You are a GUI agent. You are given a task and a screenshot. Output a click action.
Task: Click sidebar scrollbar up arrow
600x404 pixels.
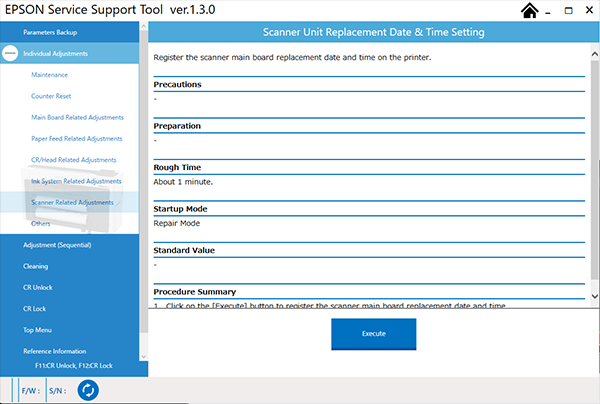143,26
